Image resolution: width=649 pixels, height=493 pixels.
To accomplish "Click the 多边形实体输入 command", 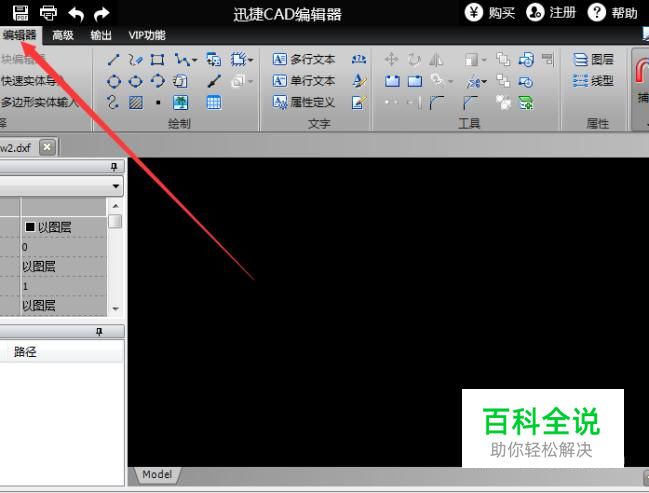I will point(39,102).
